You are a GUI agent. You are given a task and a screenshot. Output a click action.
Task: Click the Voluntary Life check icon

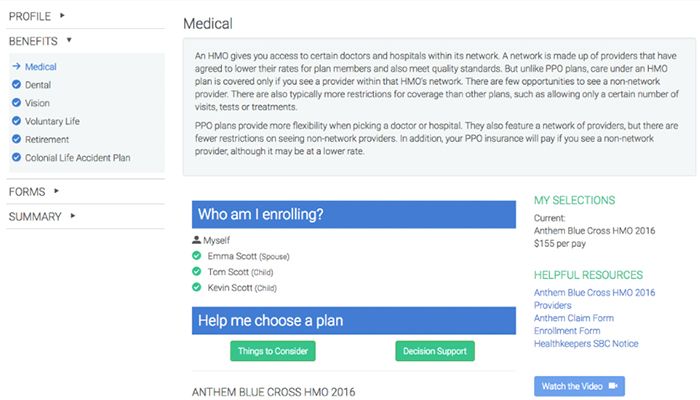pyautogui.click(x=16, y=121)
